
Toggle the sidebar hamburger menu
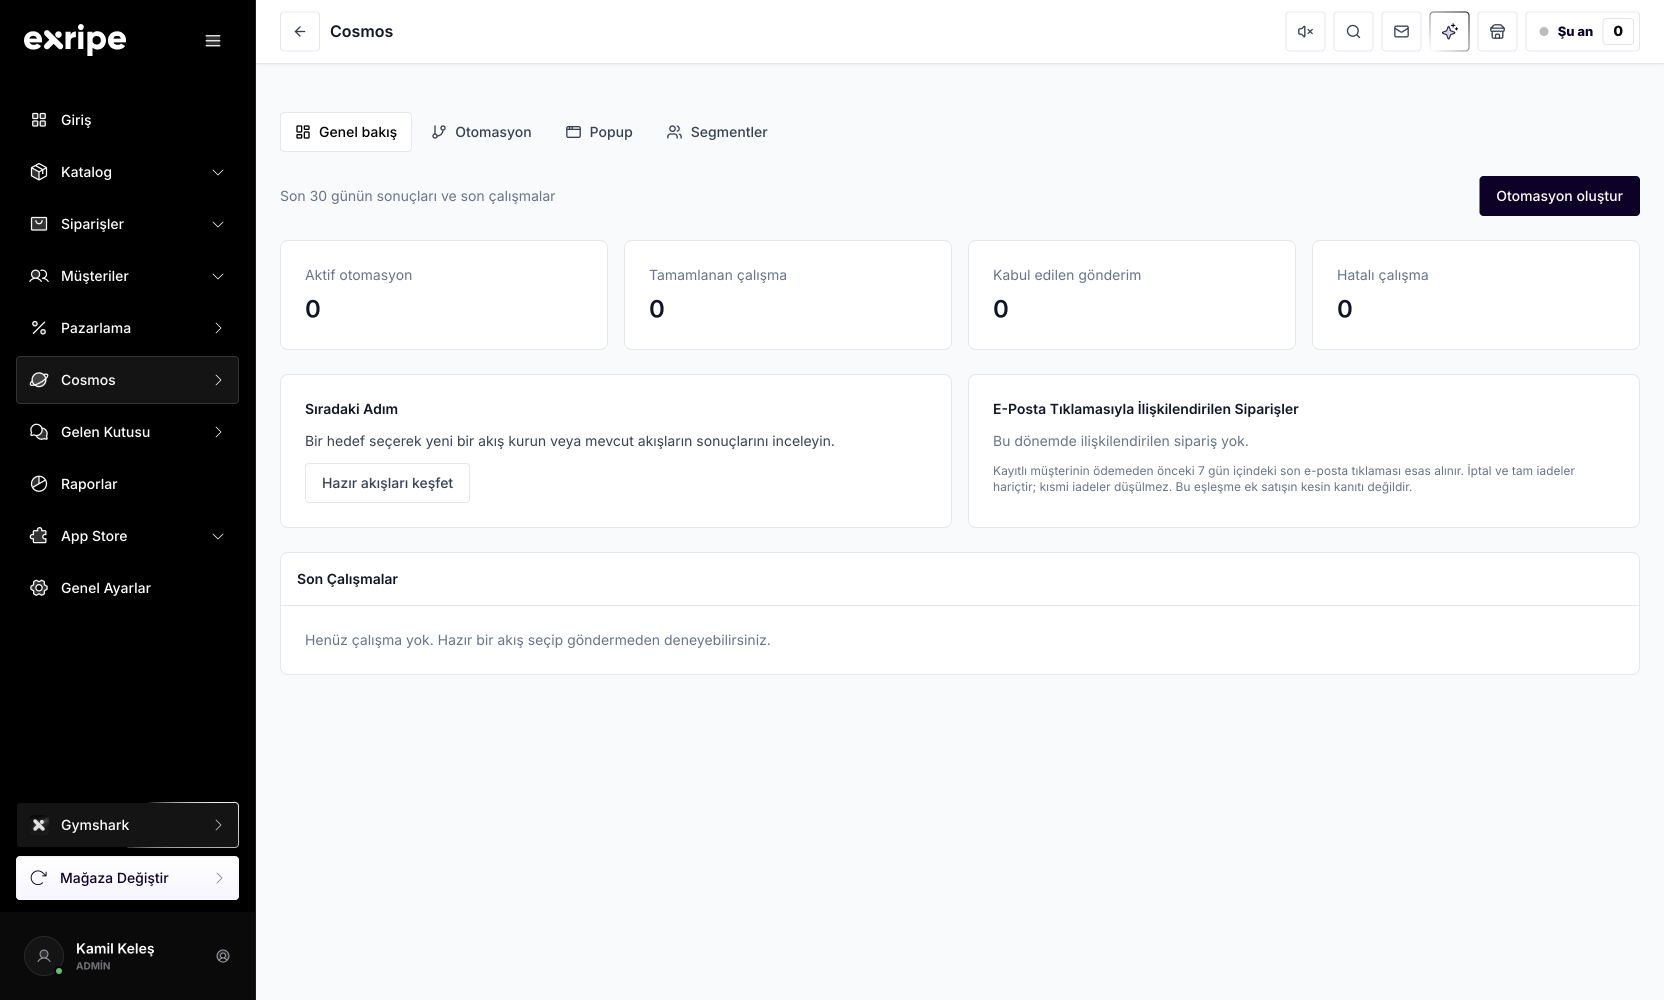tap(213, 41)
